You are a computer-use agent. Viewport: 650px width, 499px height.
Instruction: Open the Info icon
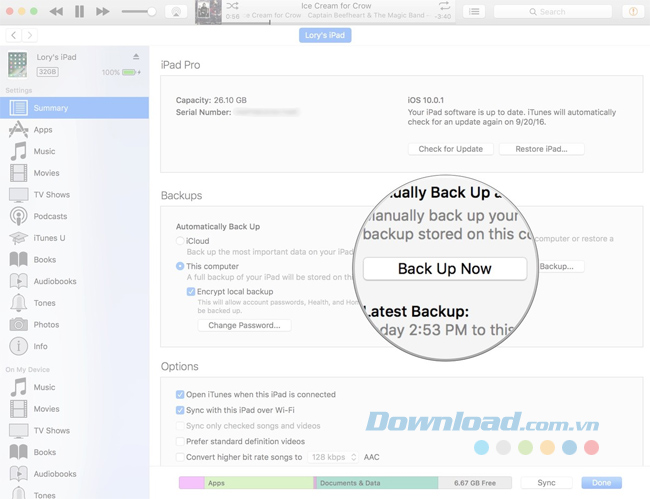19,346
